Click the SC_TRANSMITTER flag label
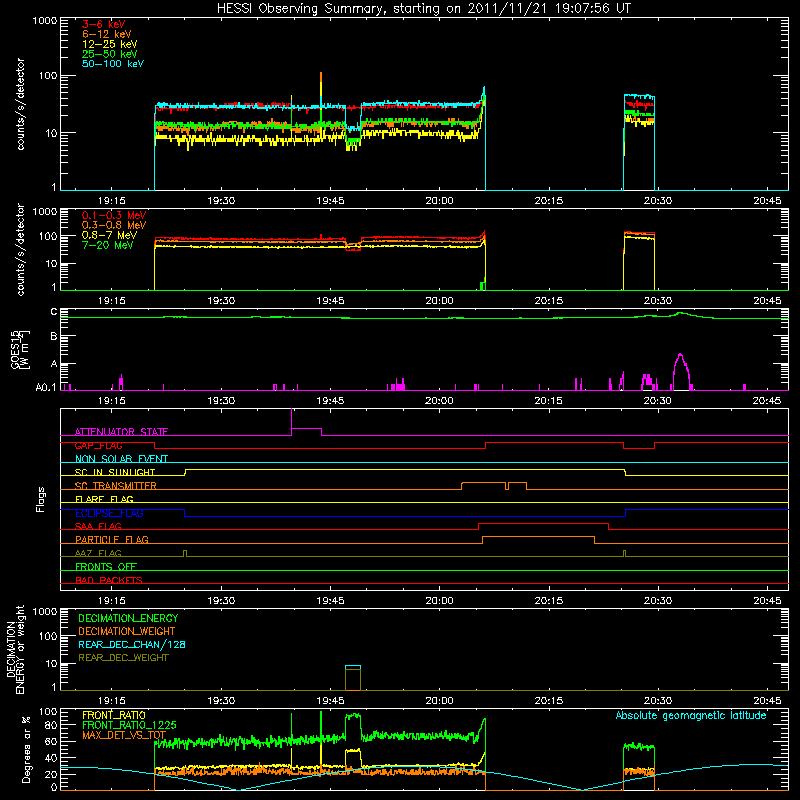800x800 pixels. 116,486
